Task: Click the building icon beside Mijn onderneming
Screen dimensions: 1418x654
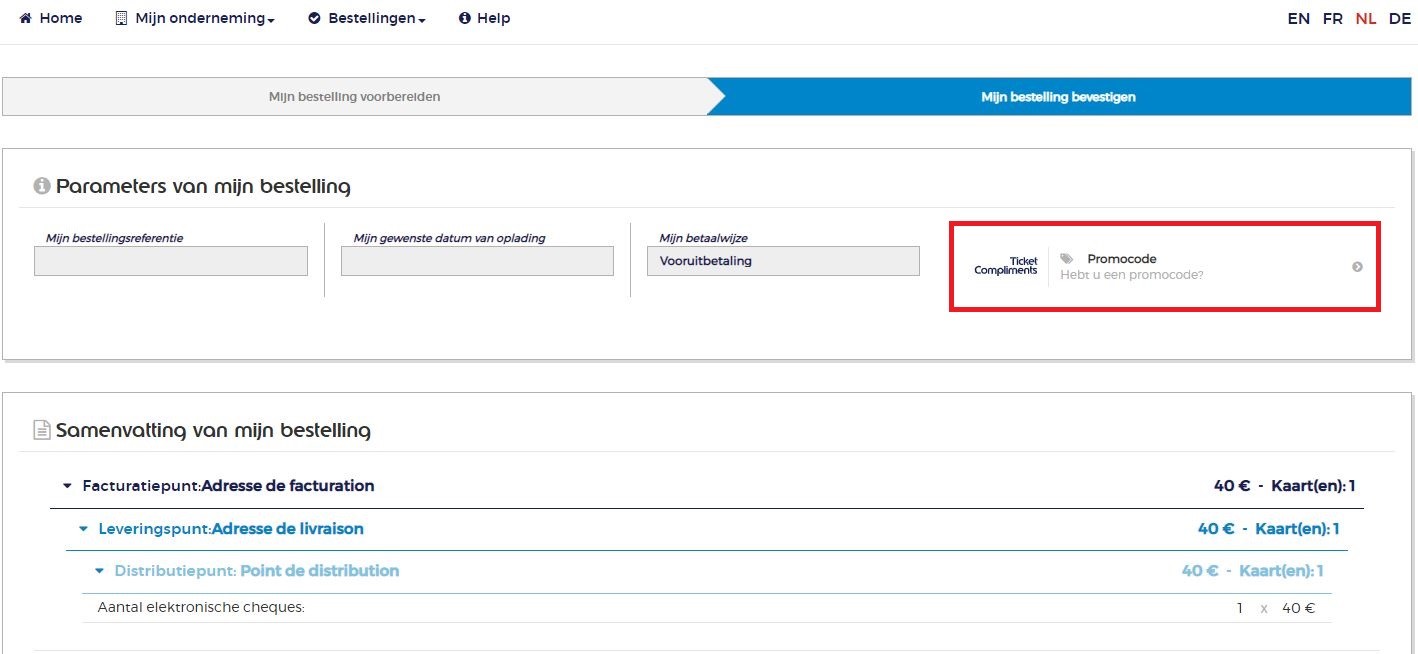Action: [x=121, y=18]
